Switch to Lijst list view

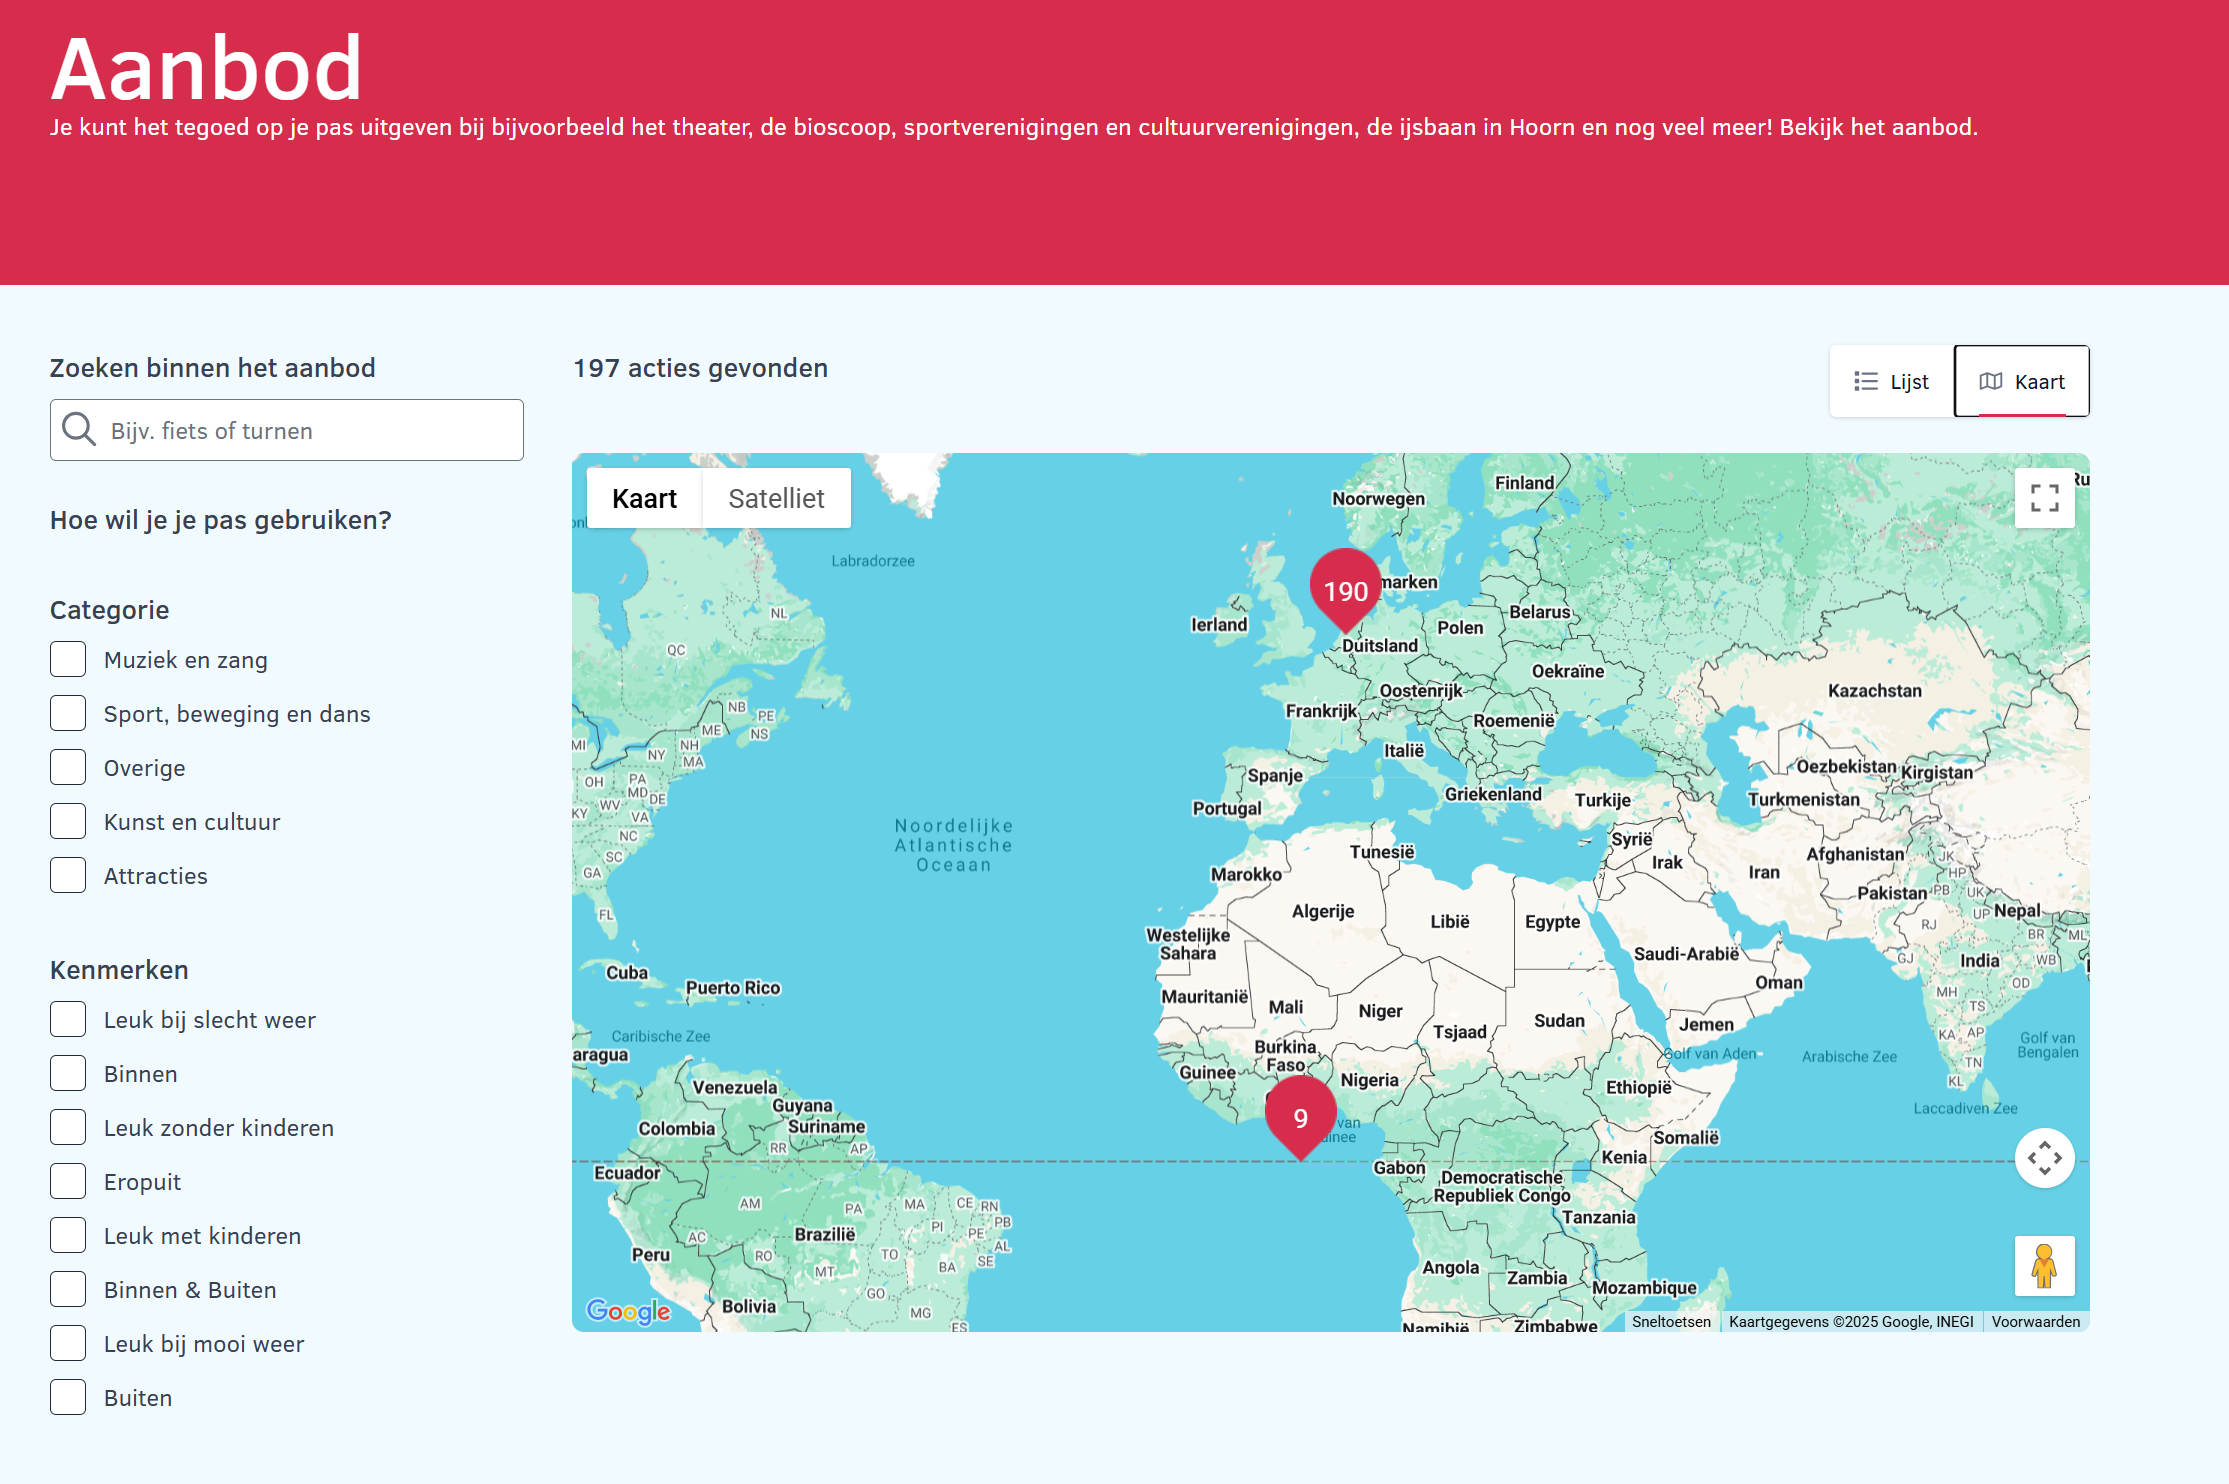point(1891,381)
